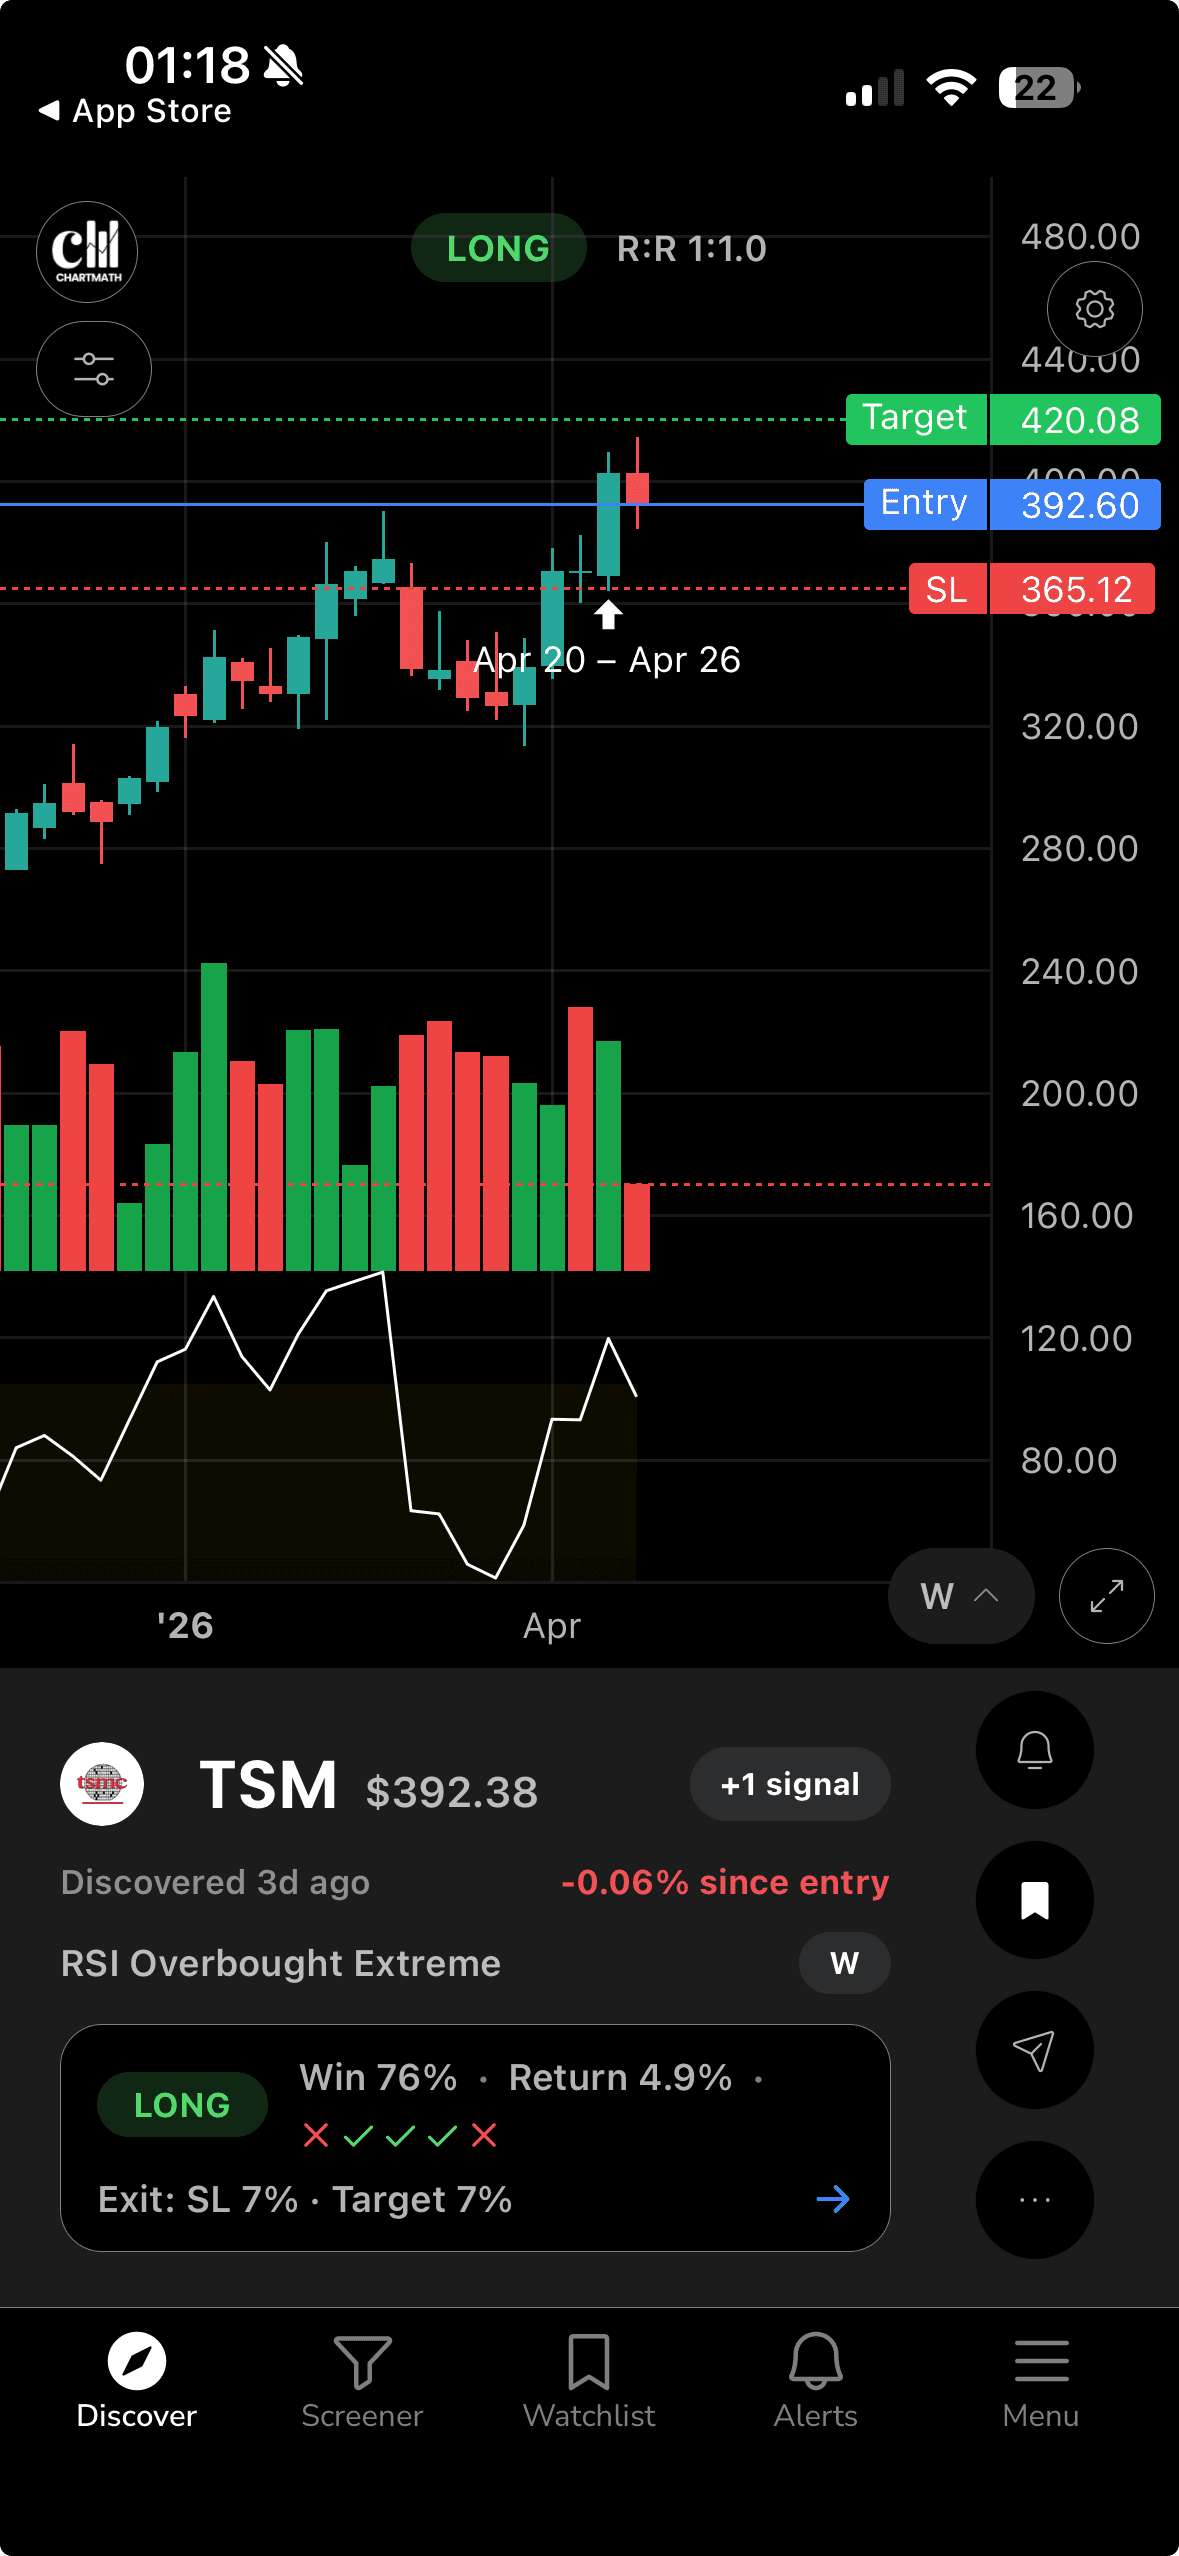This screenshot has width=1179, height=2556.
Task: Tap '-0.06% since entry' text
Action: pos(725,1882)
